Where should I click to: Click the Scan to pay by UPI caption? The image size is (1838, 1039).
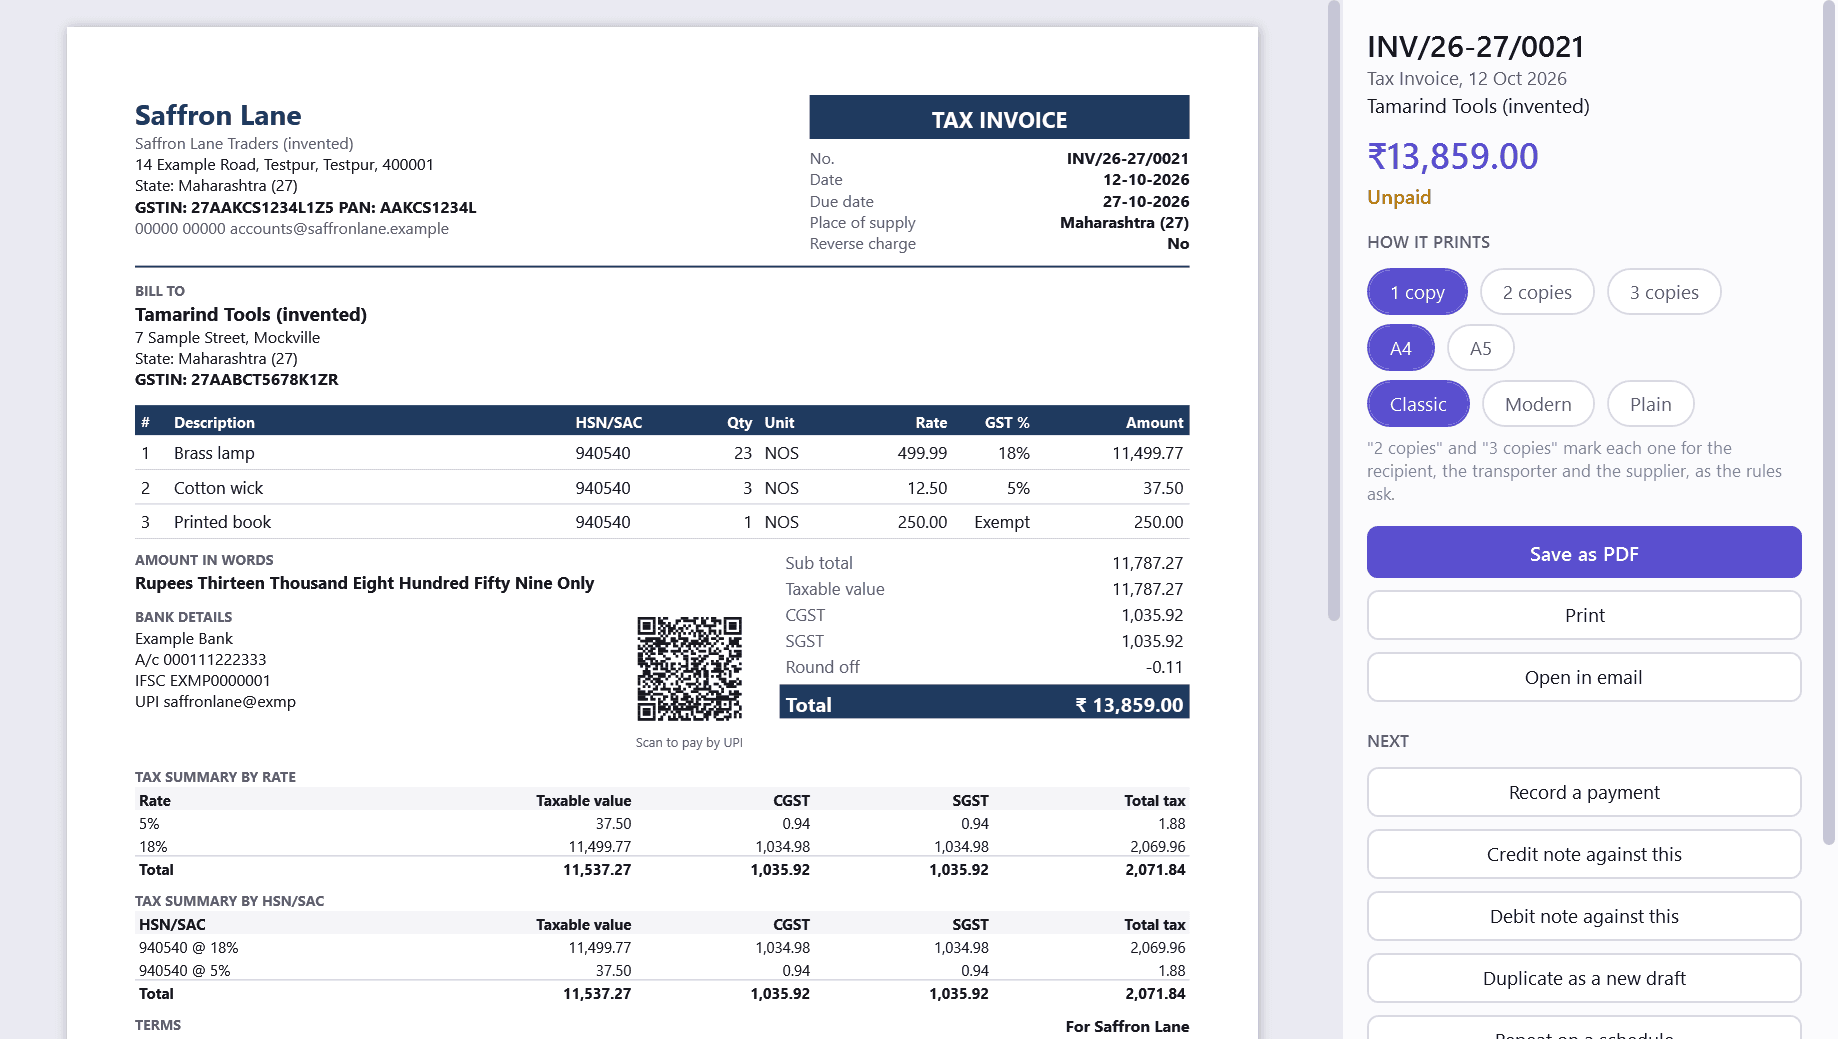point(689,743)
